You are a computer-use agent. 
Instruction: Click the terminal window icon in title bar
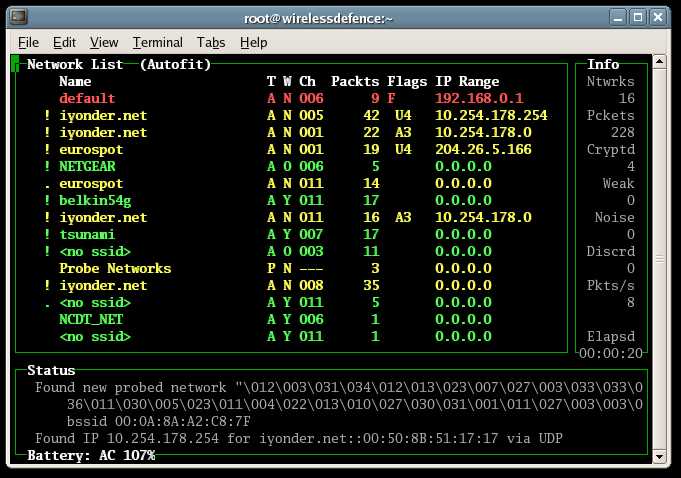tap(19, 17)
